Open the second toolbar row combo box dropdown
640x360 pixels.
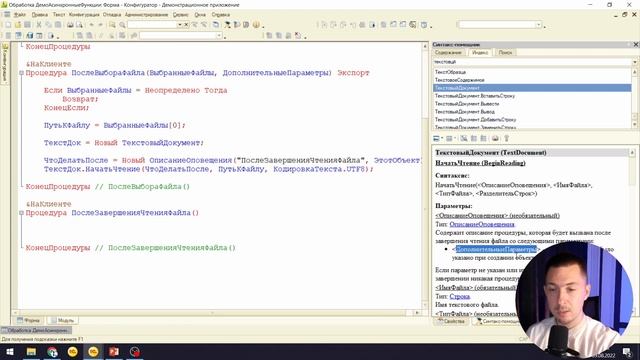pyautogui.click(x=219, y=36)
